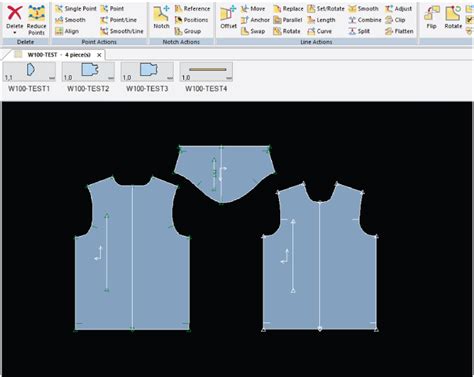Select the Rotate line action
The width and height of the screenshot is (474, 377).
[x=287, y=31]
